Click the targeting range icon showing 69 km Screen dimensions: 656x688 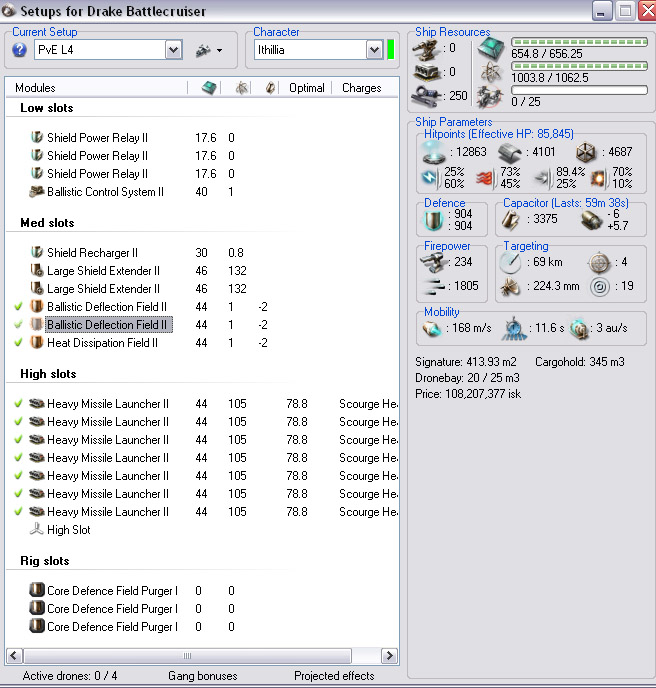click(510, 262)
